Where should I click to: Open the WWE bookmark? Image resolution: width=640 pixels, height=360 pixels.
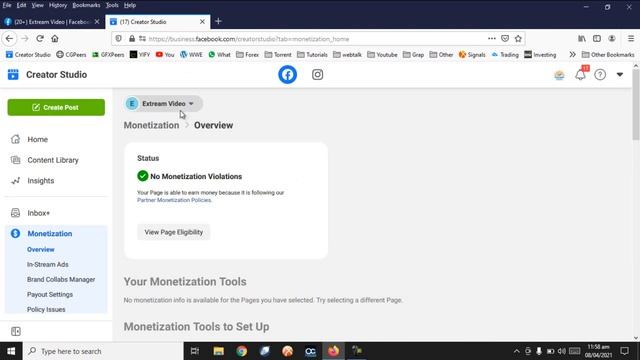pyautogui.click(x=191, y=55)
